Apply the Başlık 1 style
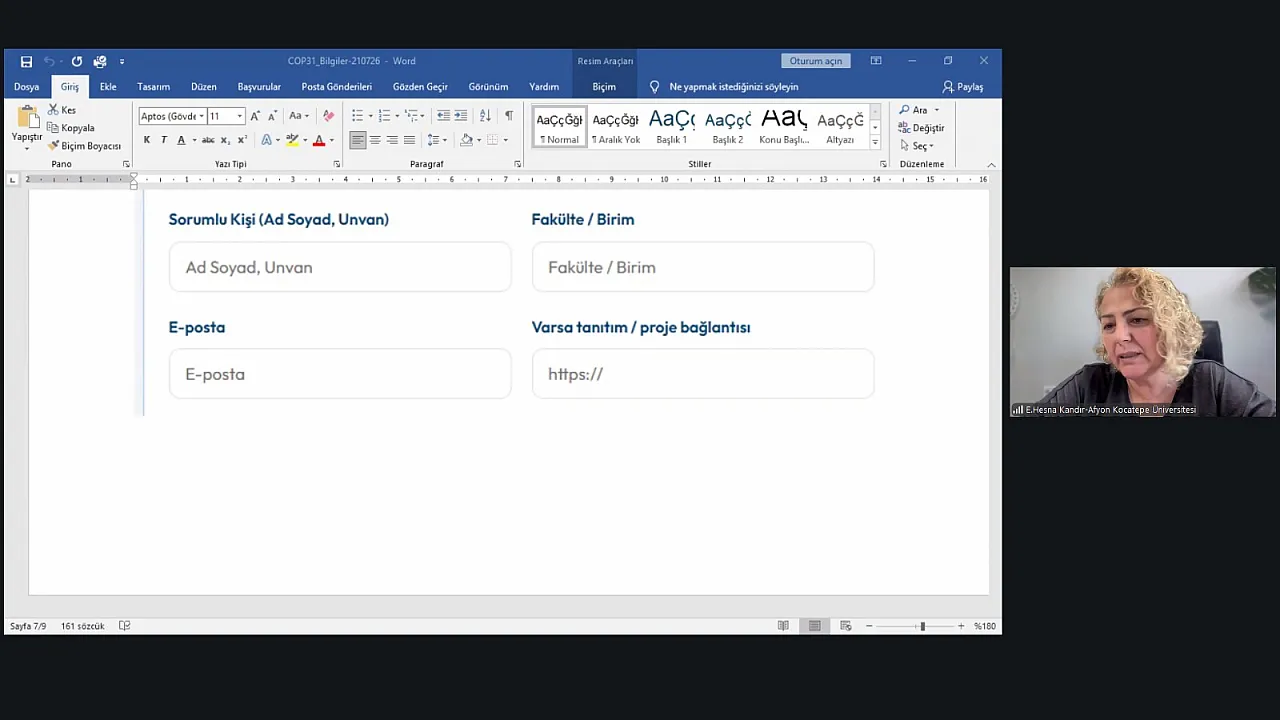The image size is (1280, 720). click(x=672, y=127)
